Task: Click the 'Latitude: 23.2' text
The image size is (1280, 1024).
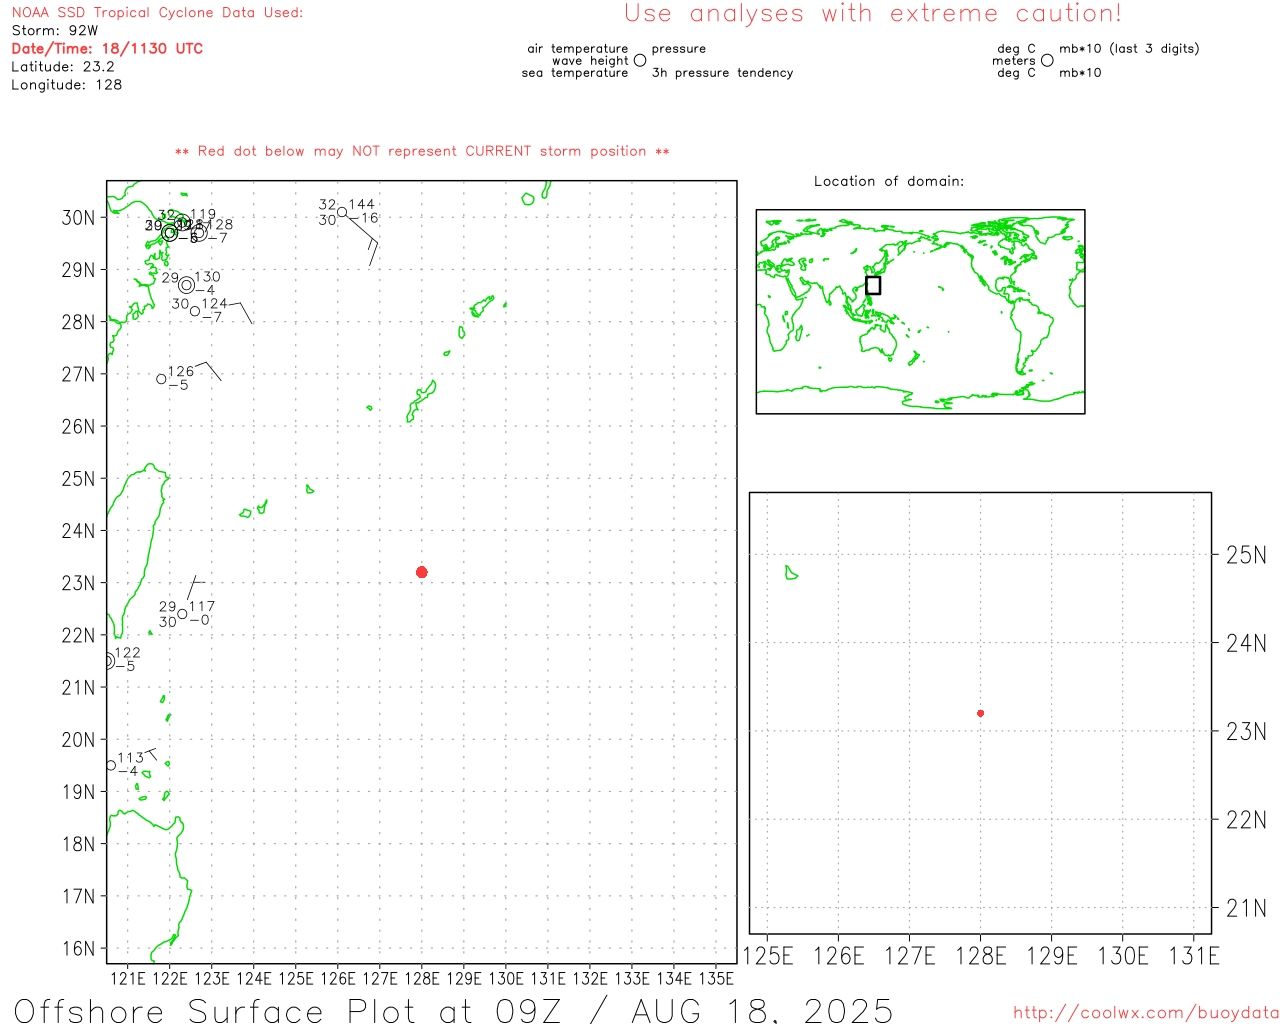Action: 63,67
